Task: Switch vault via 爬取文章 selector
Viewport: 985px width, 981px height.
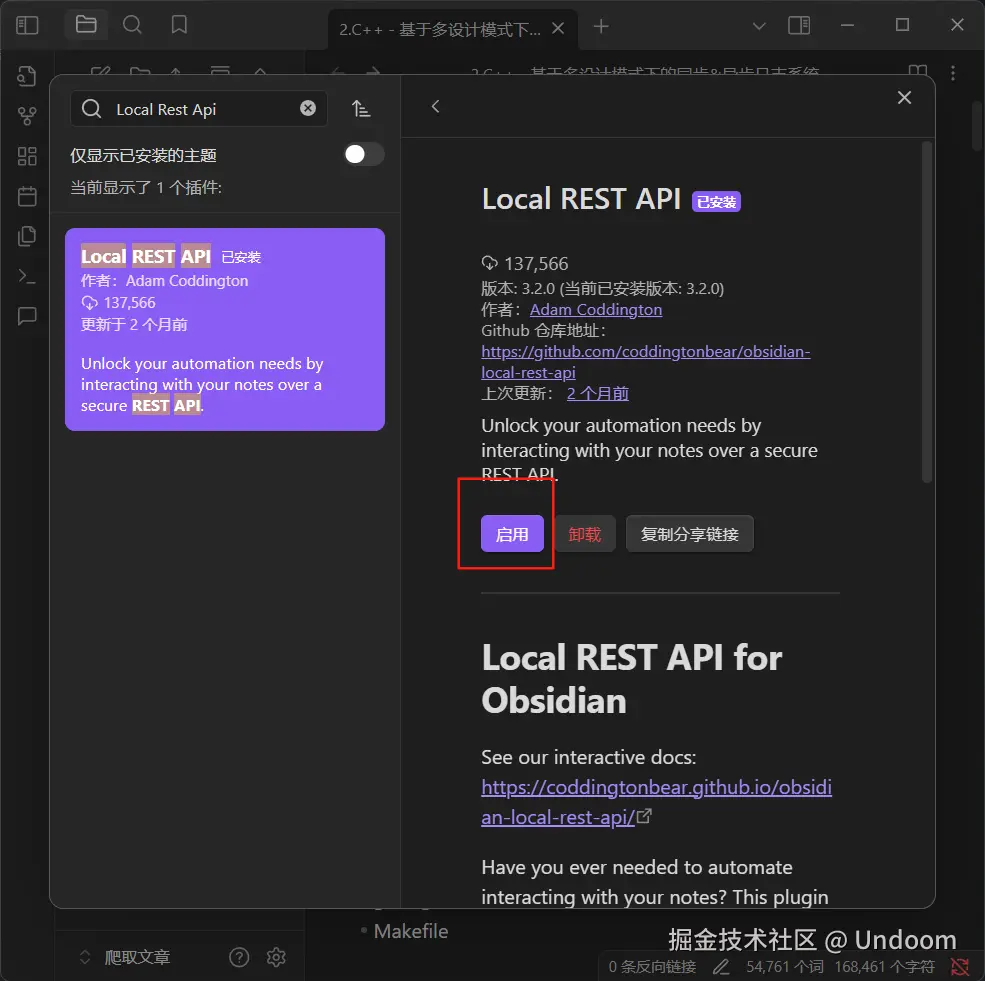Action: [x=126, y=957]
